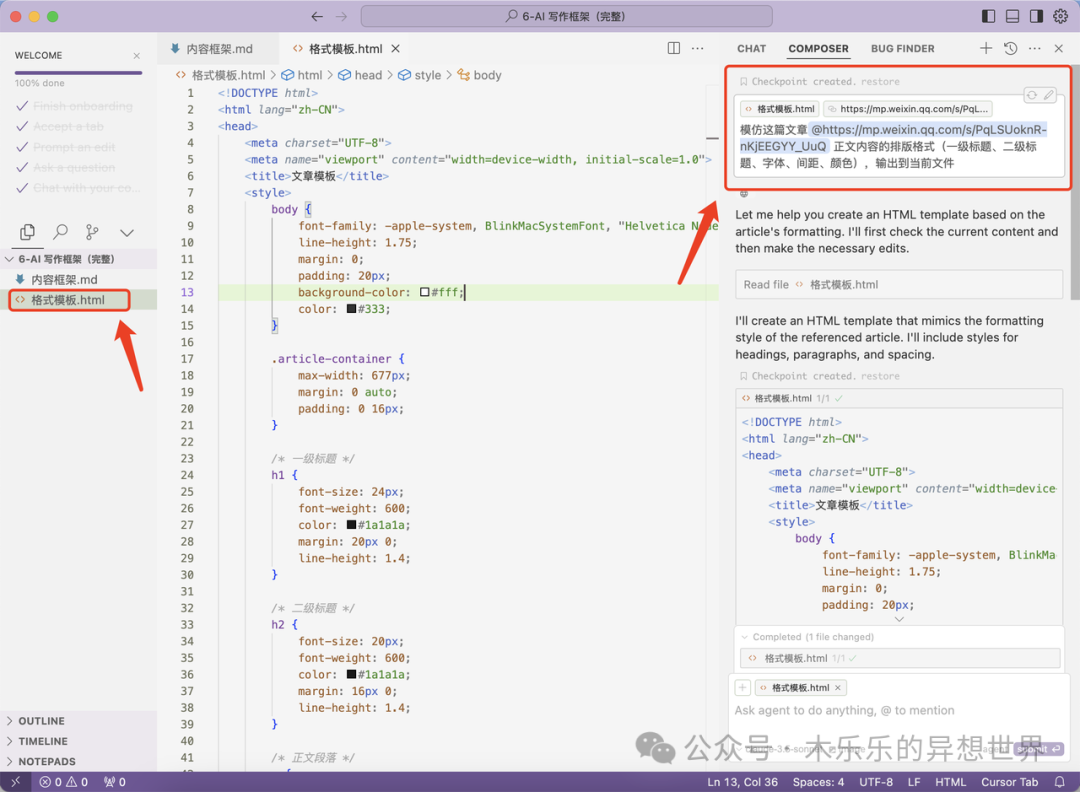This screenshot has width=1080, height=792.
Task: Toggle the primary sidebar layout button
Action: pos(988,17)
